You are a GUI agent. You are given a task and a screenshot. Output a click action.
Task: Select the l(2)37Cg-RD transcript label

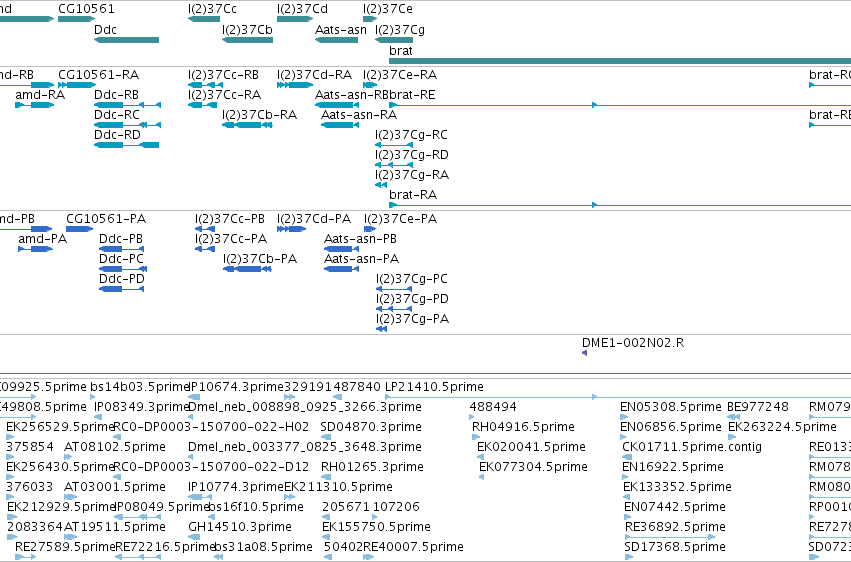point(412,155)
